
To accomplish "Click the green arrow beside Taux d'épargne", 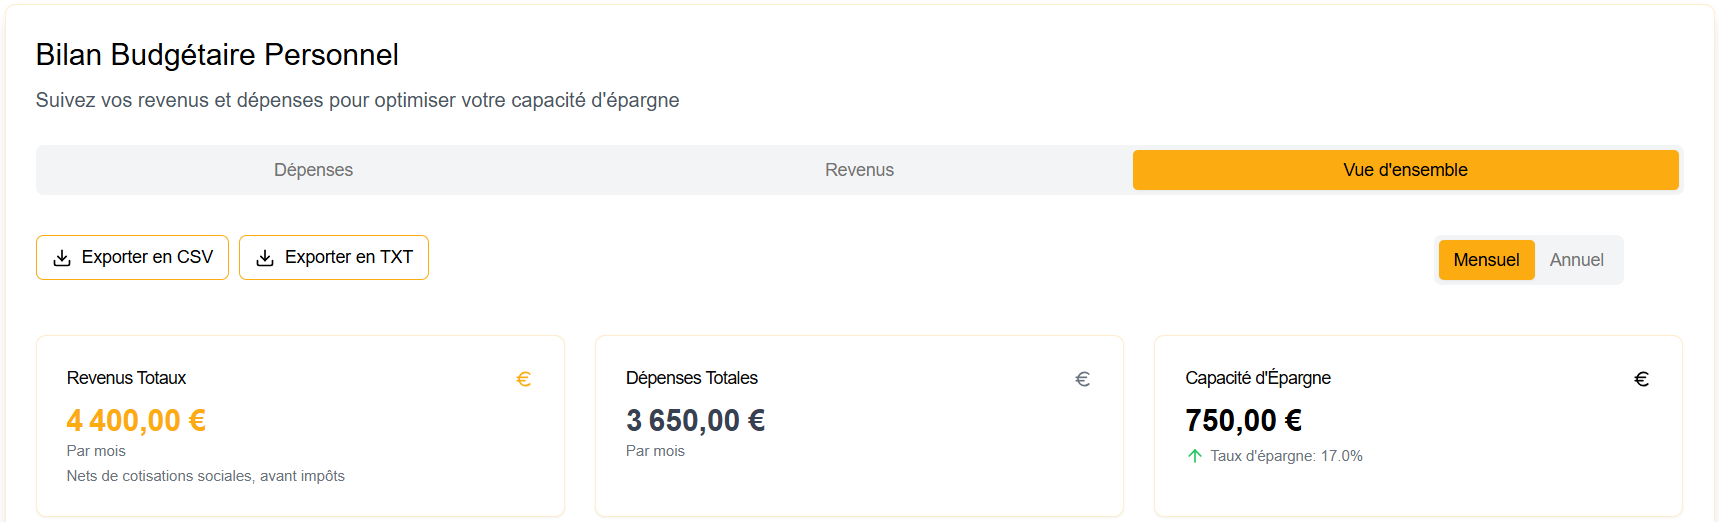I will click(1194, 456).
